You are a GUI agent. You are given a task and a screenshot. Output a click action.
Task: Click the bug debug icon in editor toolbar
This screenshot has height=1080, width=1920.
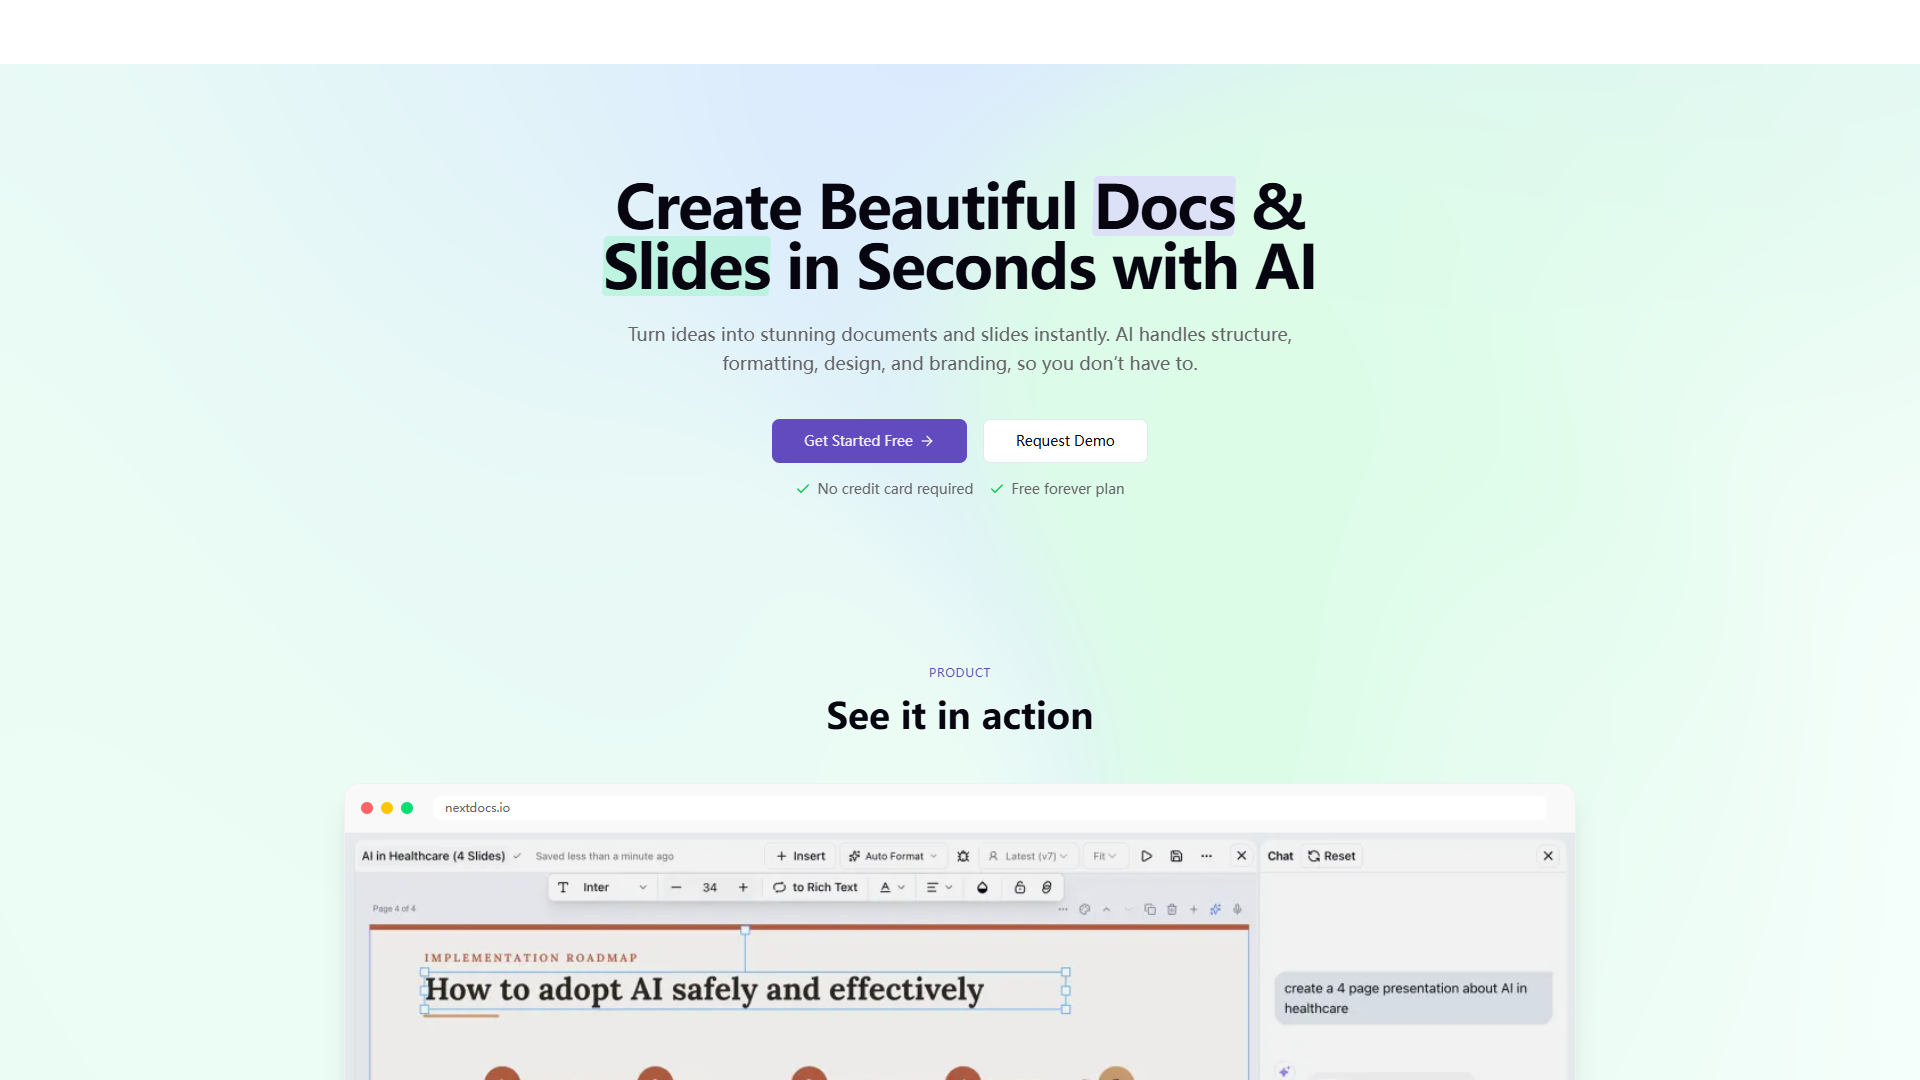click(963, 856)
